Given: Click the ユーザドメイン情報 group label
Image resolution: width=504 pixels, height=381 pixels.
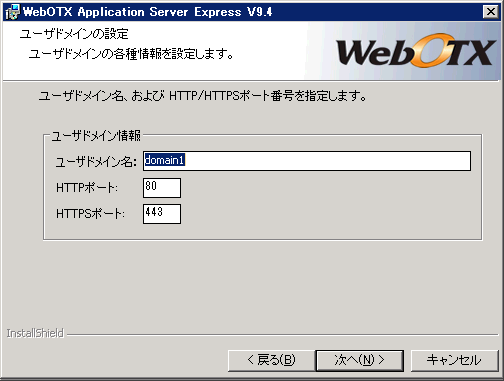Looking at the screenshot, I should click(x=96, y=136).
